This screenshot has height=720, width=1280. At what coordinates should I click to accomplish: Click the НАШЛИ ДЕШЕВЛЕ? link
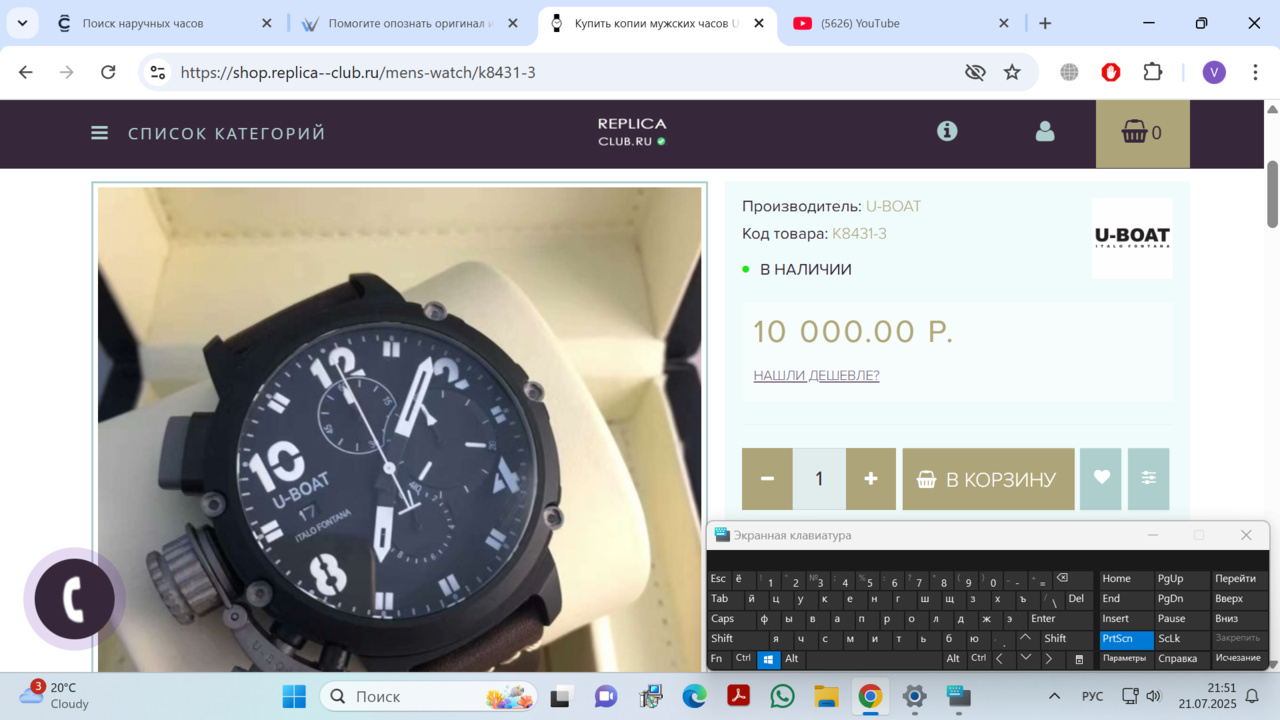coord(816,376)
